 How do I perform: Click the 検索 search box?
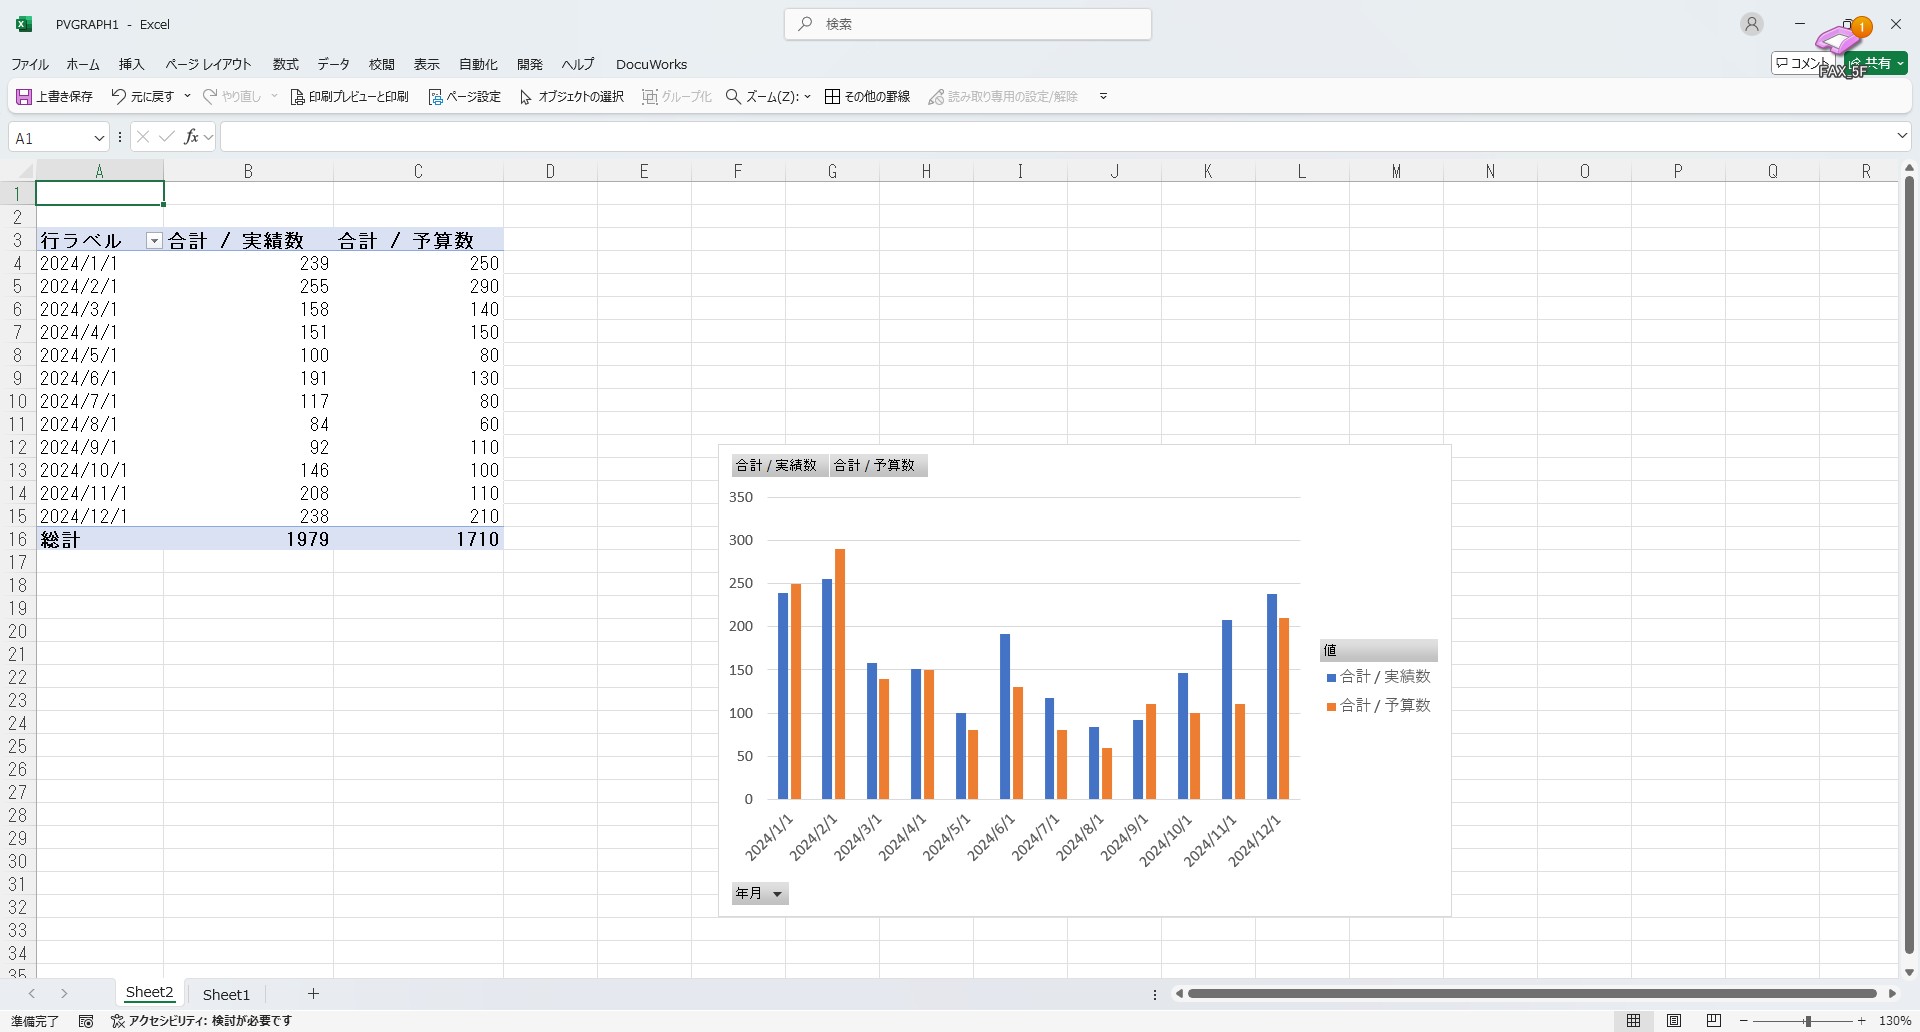pyautogui.click(x=967, y=24)
